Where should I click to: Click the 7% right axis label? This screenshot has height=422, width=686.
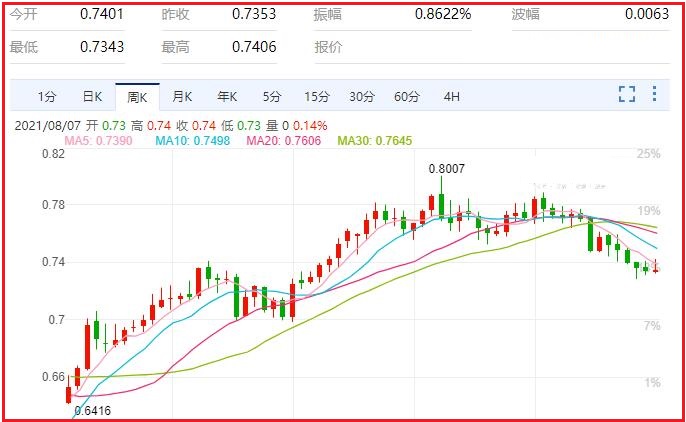(652, 326)
